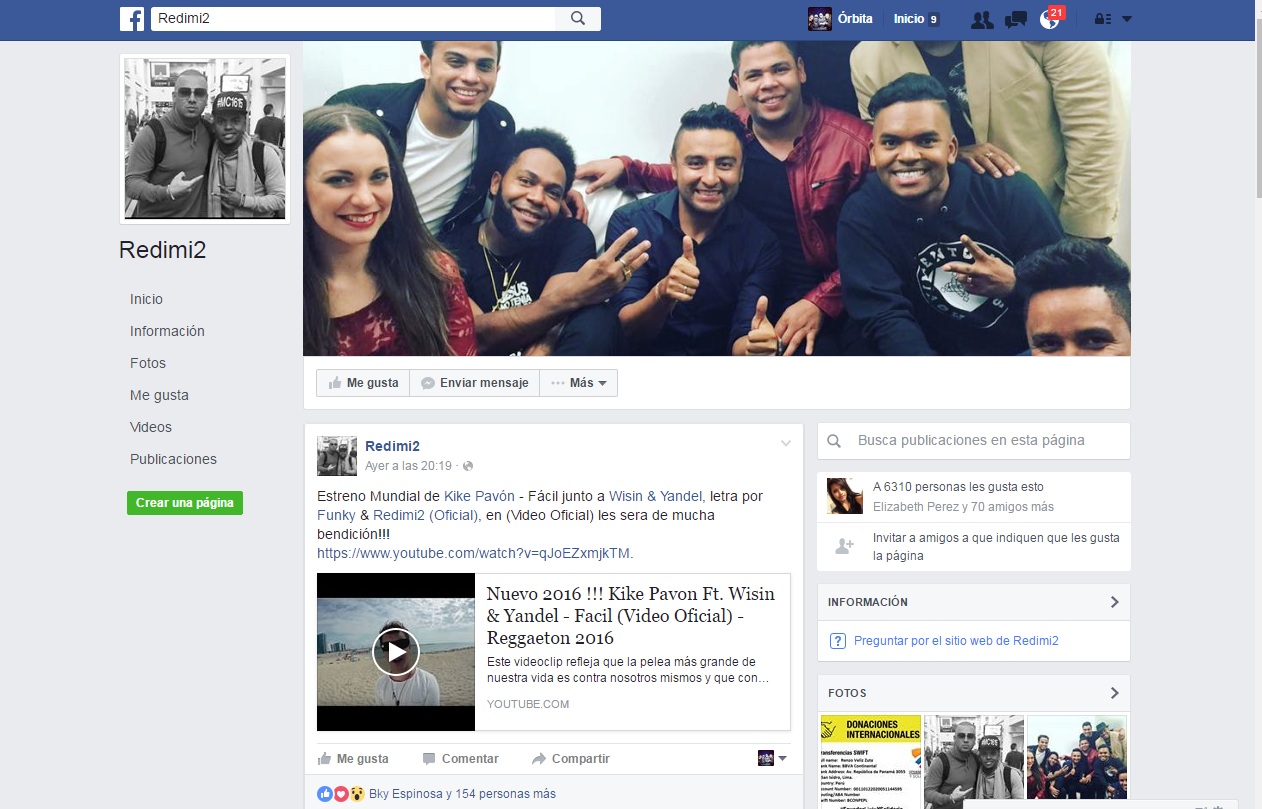Open the comment-as identity selector dropdown

click(772, 758)
